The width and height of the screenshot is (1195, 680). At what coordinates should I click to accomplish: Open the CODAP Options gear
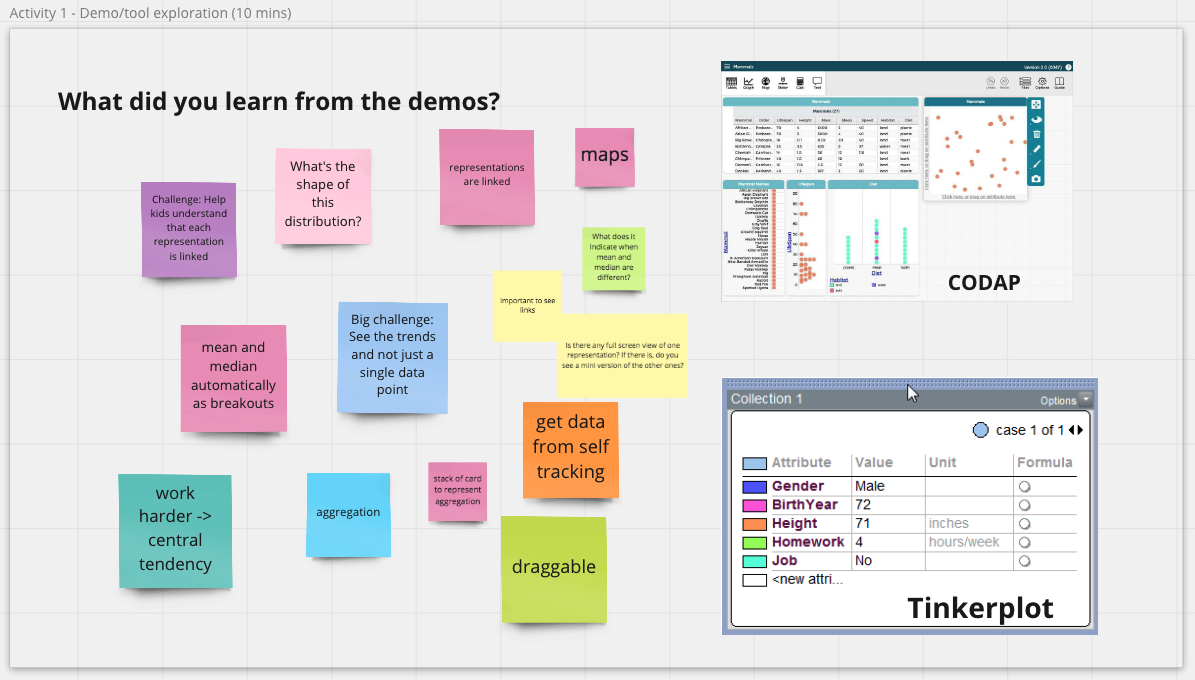[1042, 84]
